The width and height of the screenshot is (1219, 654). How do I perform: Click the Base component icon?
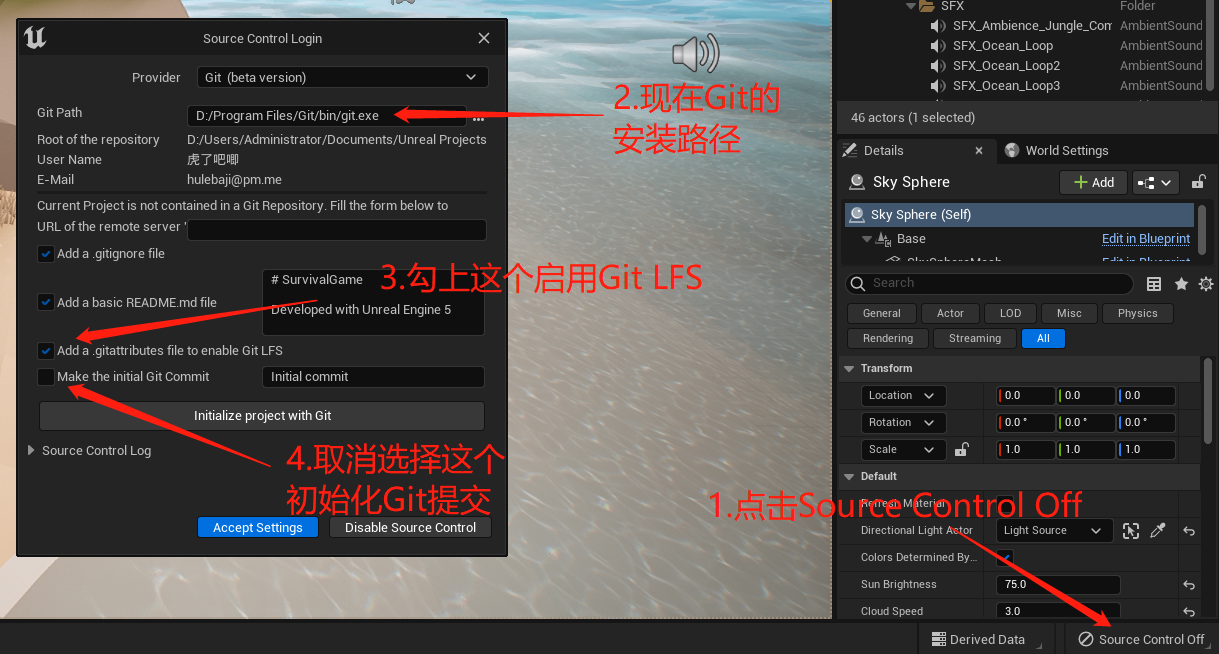coord(883,240)
